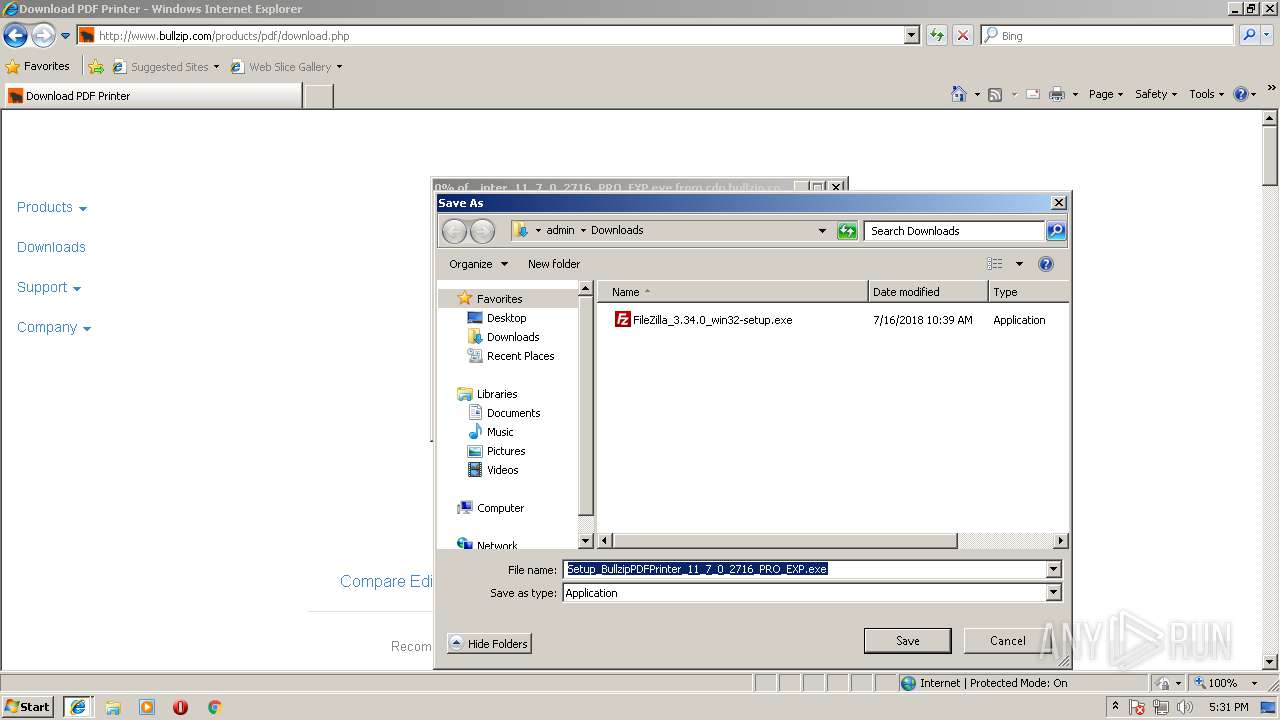Open the Tools menu in IE toolbar
The image size is (1280, 720).
pyautogui.click(x=1207, y=94)
